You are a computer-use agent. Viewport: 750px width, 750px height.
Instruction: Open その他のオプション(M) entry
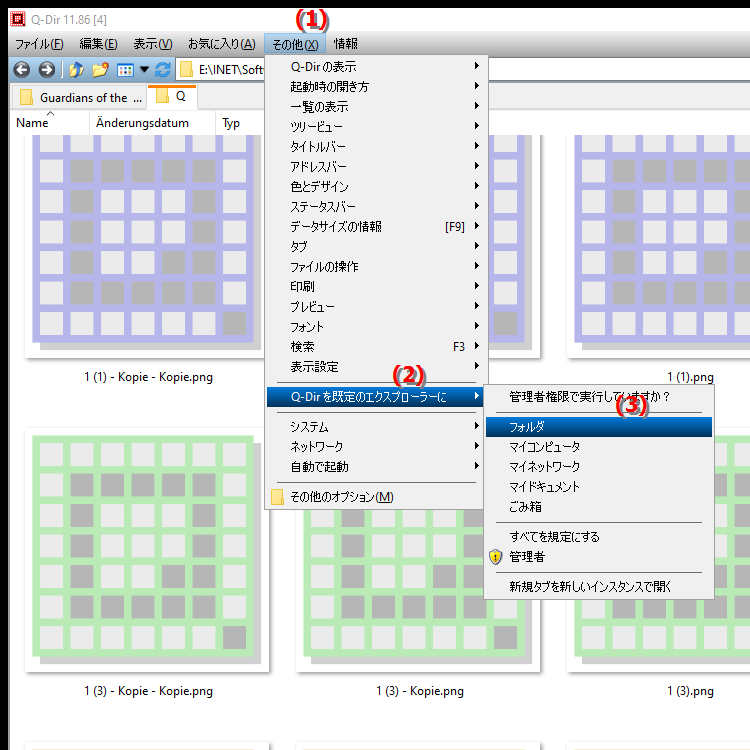[x=340, y=497]
